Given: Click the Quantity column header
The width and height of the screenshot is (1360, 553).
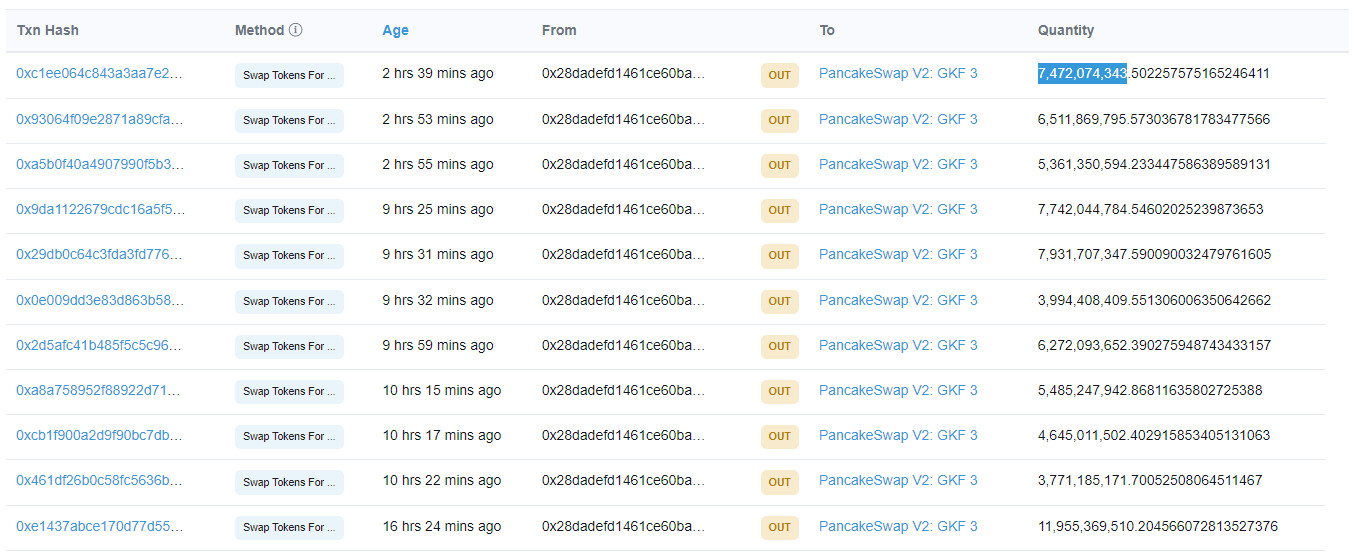Looking at the screenshot, I should pyautogui.click(x=1066, y=30).
